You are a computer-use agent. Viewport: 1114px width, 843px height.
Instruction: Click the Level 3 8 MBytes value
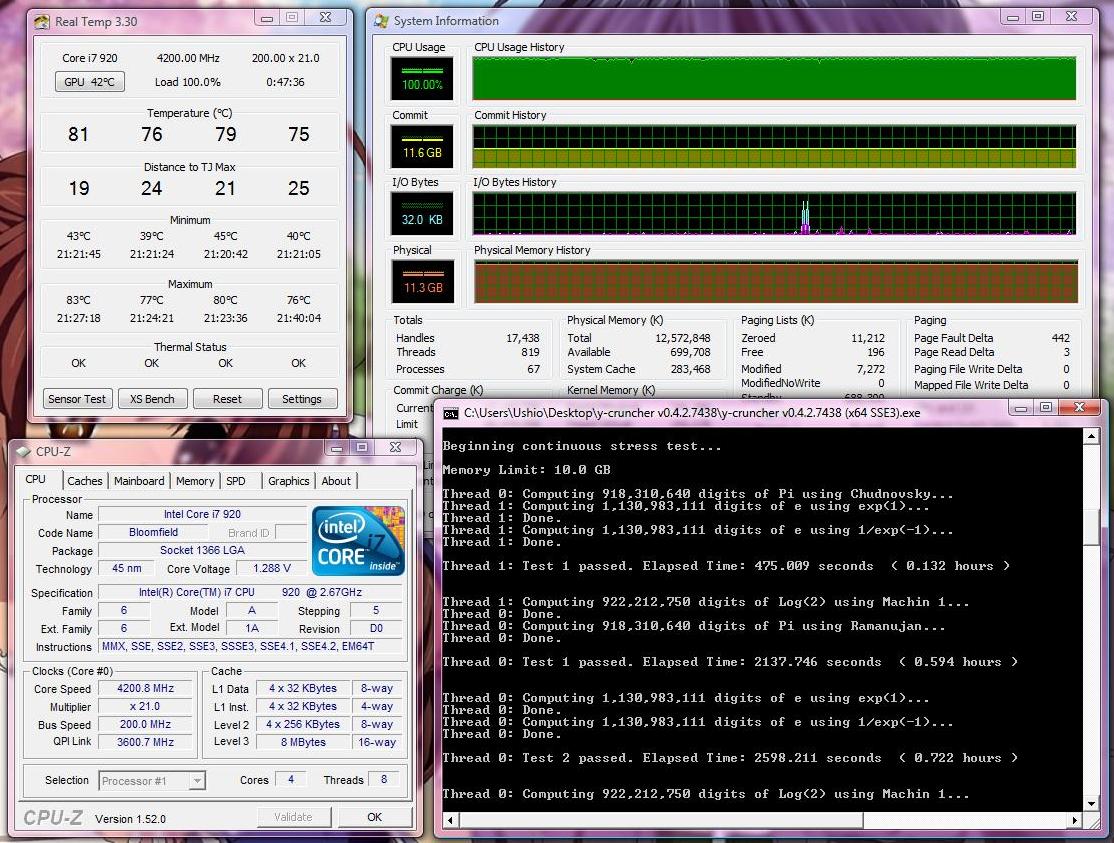(303, 741)
